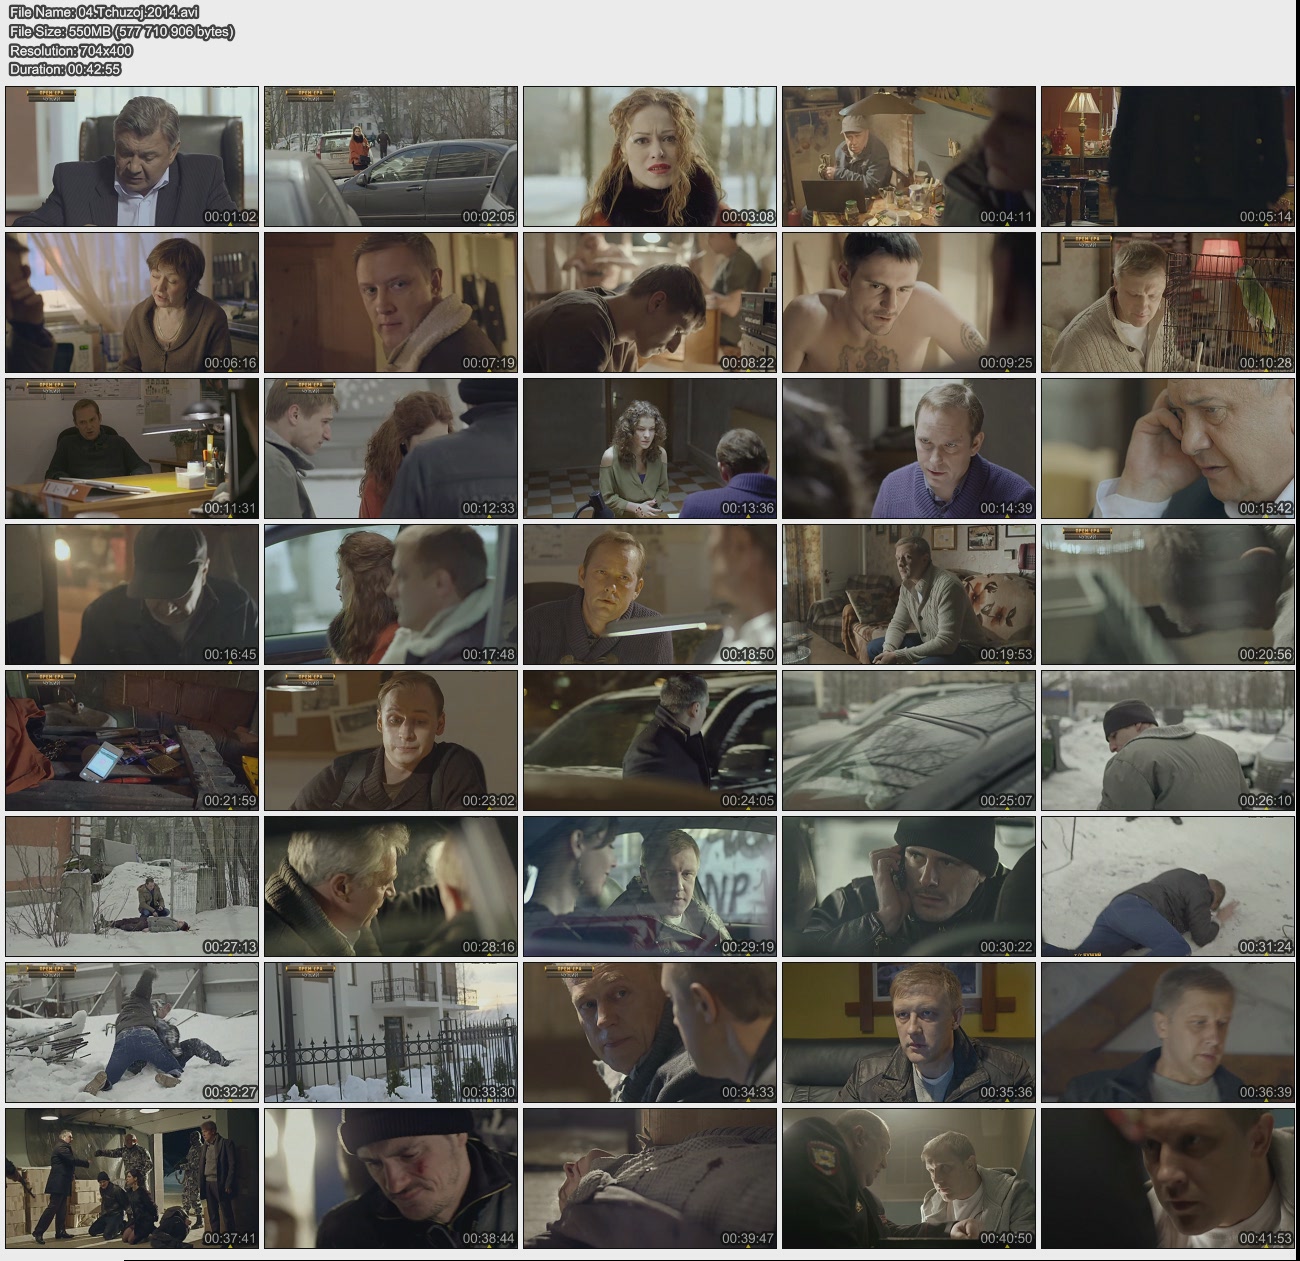Select the white house thumbnail at 00:33:30
The height and width of the screenshot is (1261, 1300).
pos(390,1032)
